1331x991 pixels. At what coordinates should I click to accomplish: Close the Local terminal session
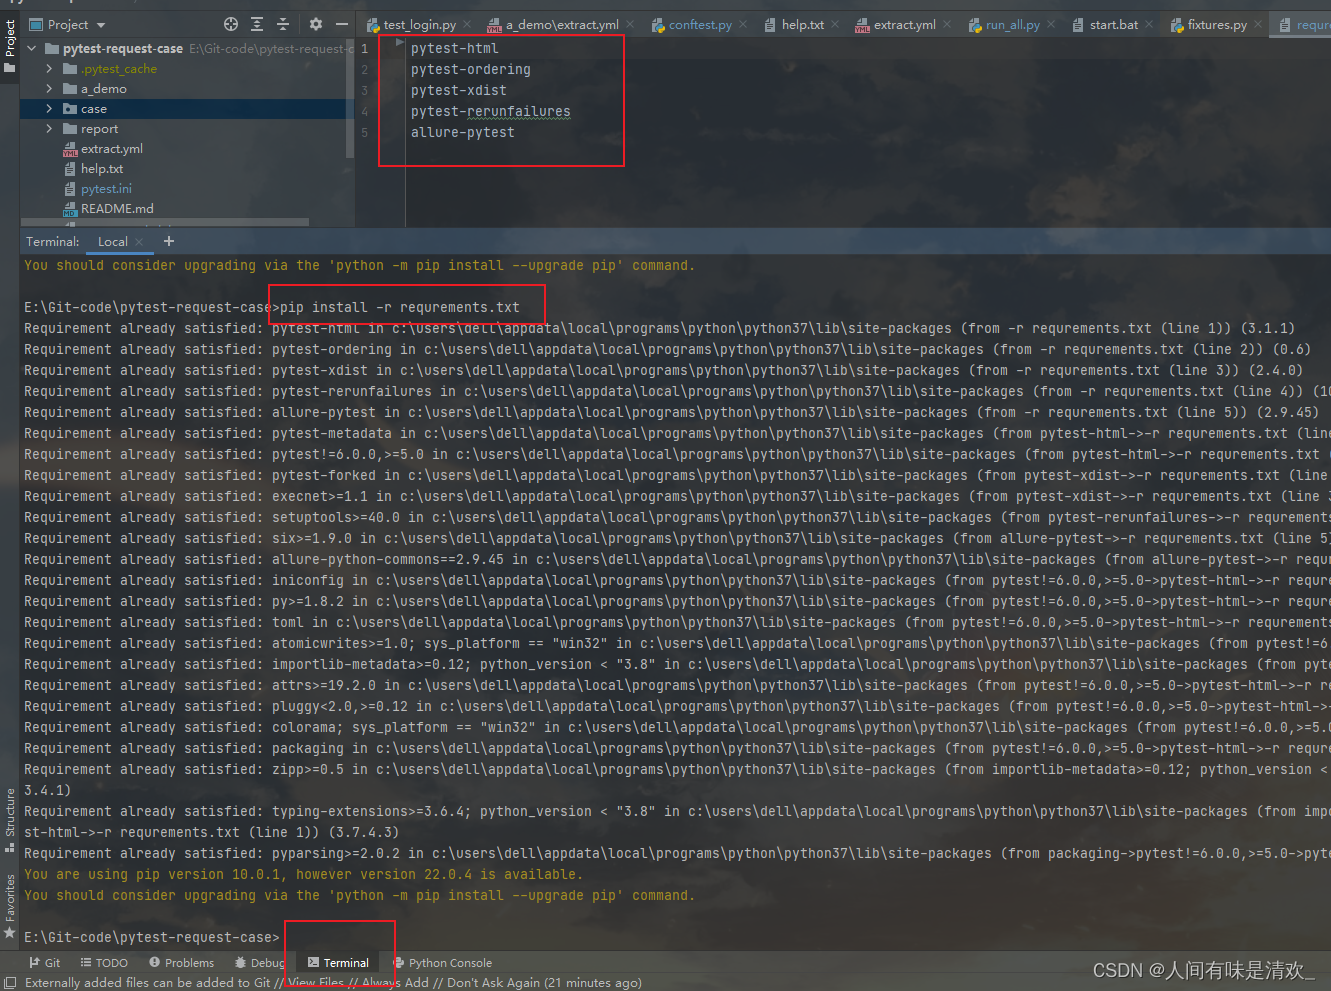pos(139,242)
